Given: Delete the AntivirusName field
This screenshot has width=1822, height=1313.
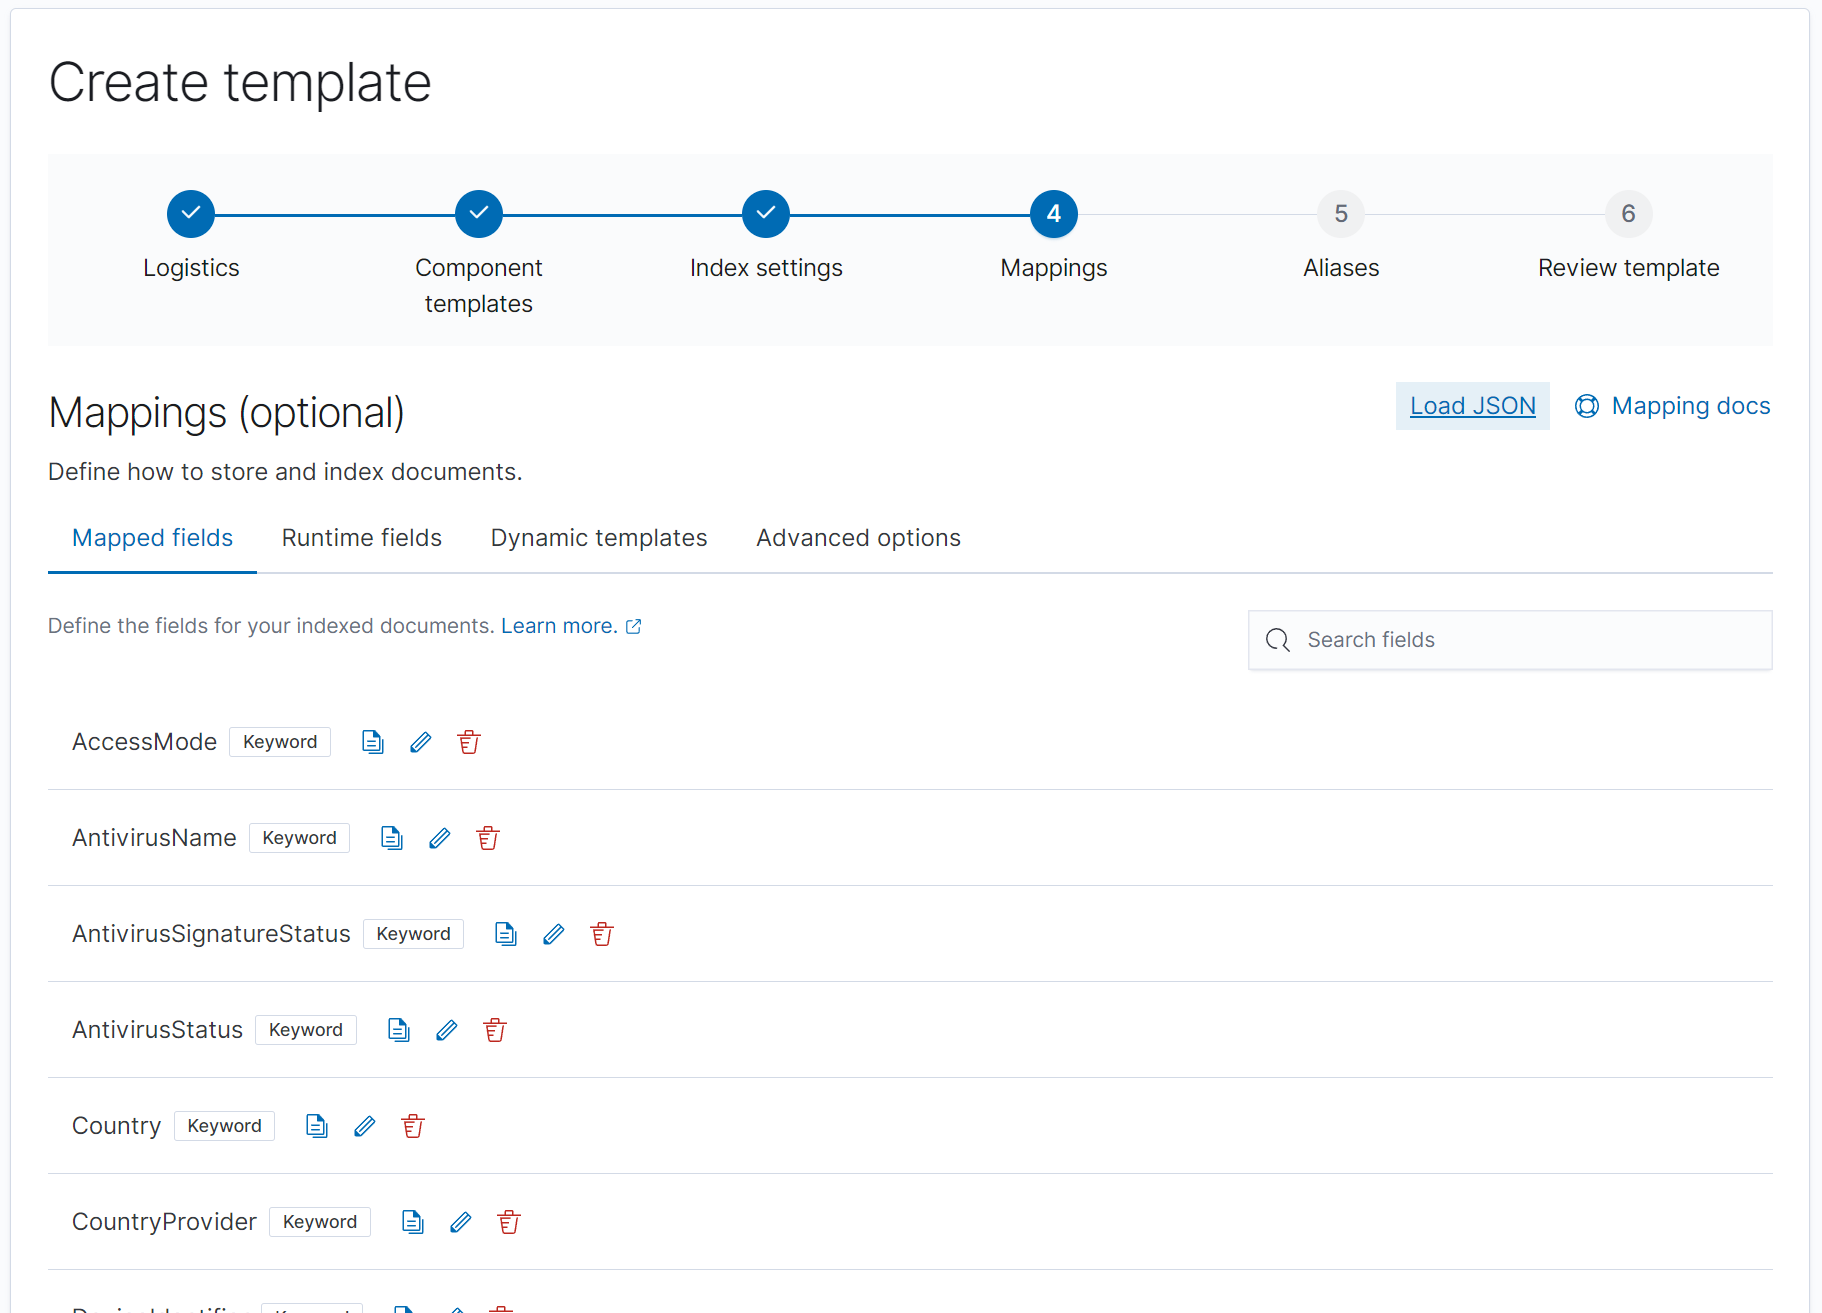Looking at the screenshot, I should point(488,838).
